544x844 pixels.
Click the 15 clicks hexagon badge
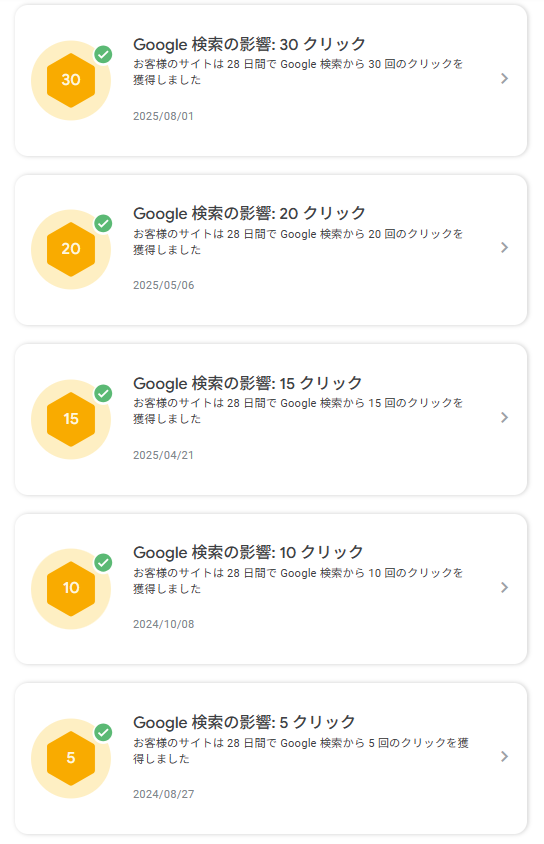click(71, 419)
